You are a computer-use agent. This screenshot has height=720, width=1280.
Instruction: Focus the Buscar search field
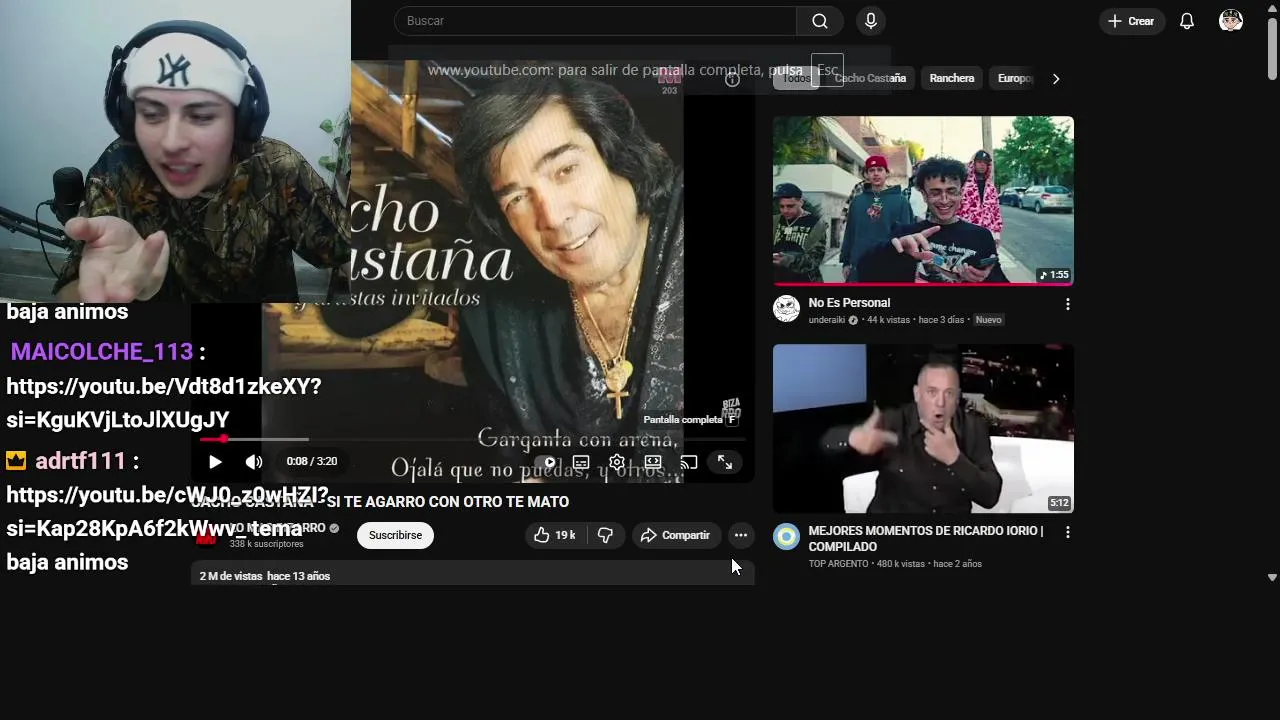pyautogui.click(x=595, y=21)
